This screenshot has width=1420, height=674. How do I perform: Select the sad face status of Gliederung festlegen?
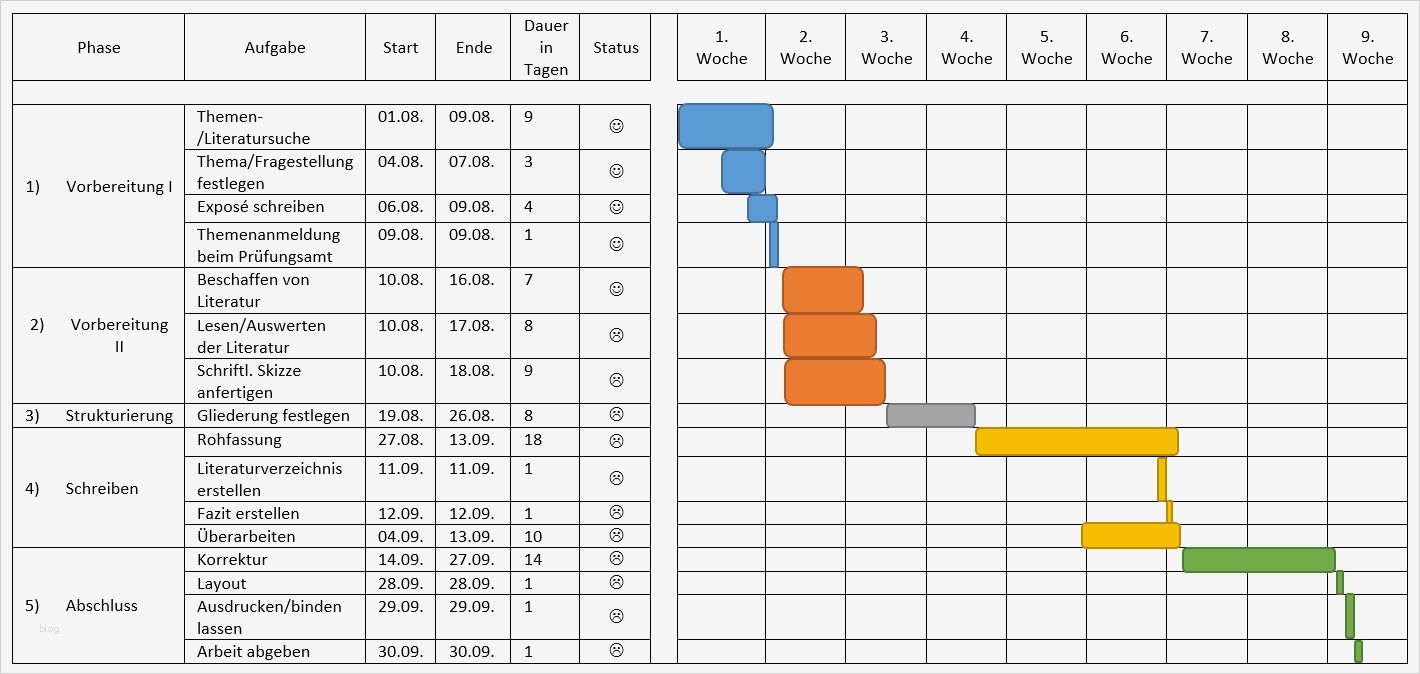(x=616, y=415)
